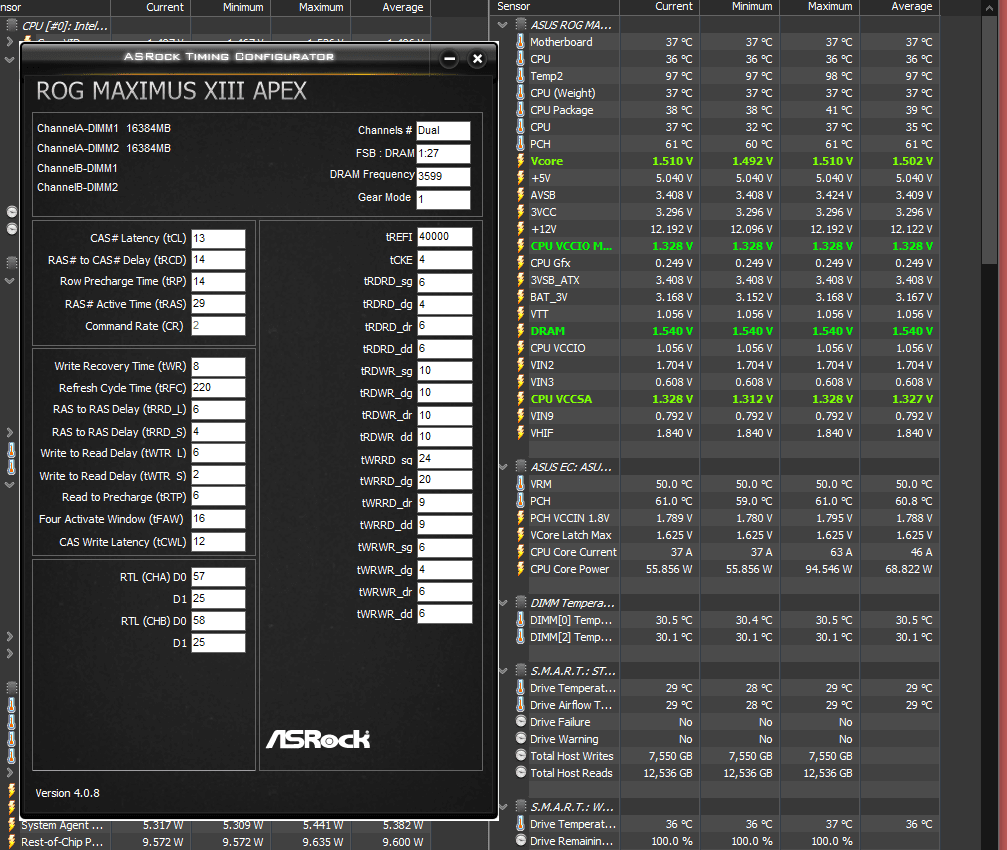Click the thermometer icon beside DIMM[0] Temp
Viewport: 1007px width, 850px height.
[x=520, y=620]
